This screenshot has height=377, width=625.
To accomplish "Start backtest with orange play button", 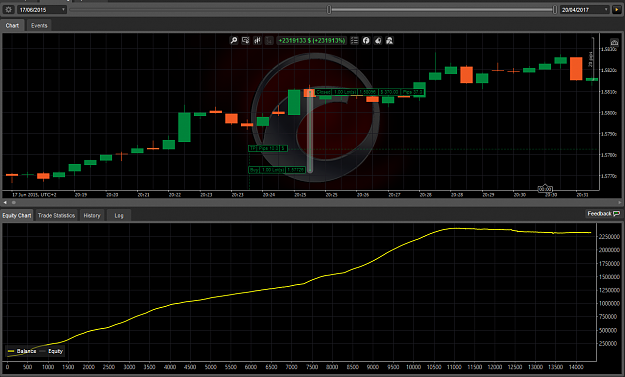I will [617, 10].
